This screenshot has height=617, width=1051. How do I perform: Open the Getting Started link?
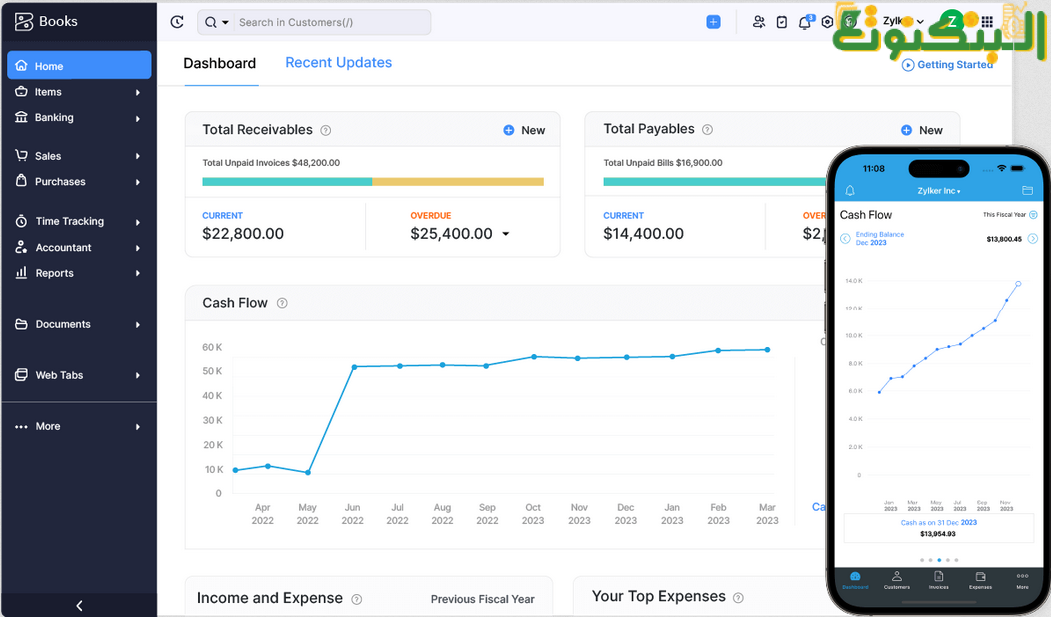click(x=947, y=65)
